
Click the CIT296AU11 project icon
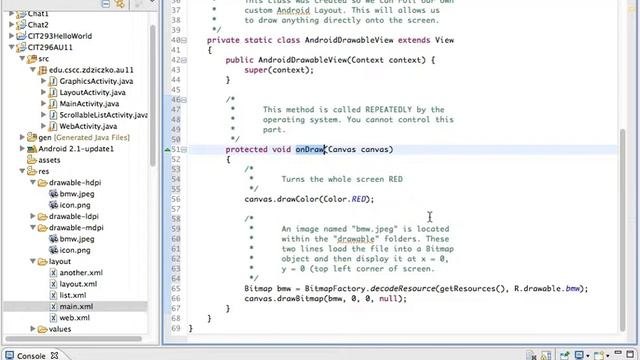tap(21, 47)
